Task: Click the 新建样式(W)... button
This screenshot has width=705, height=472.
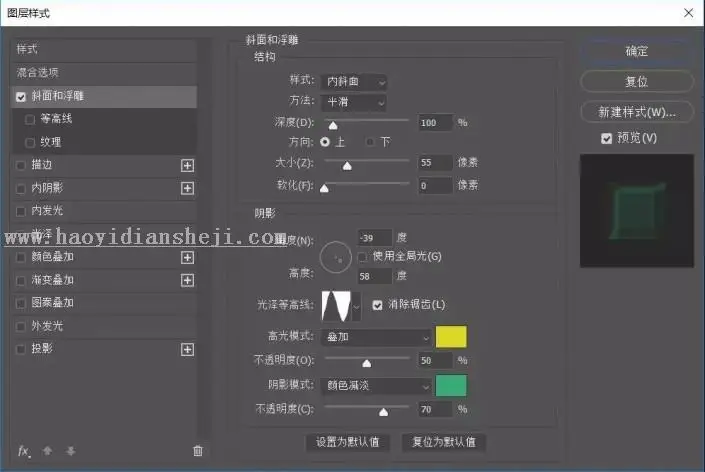Action: coord(637,112)
